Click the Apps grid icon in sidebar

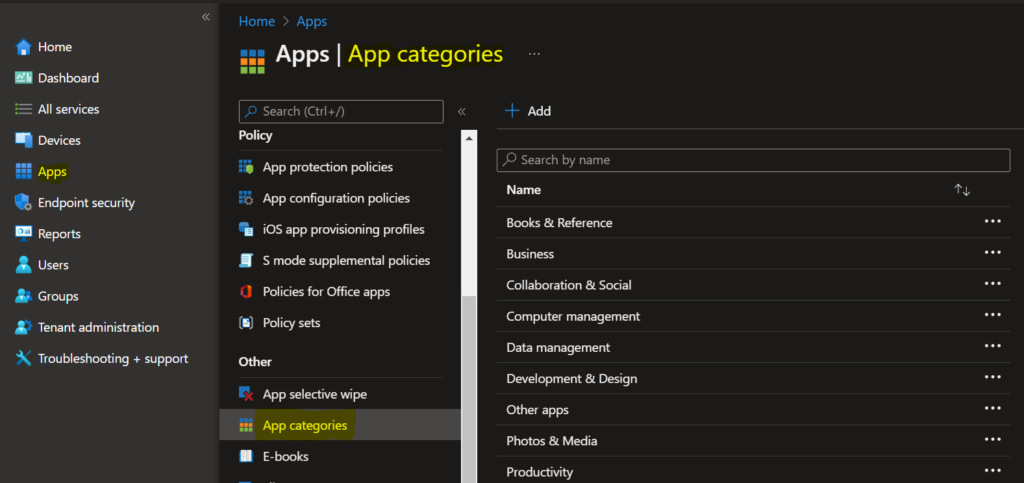(24, 172)
